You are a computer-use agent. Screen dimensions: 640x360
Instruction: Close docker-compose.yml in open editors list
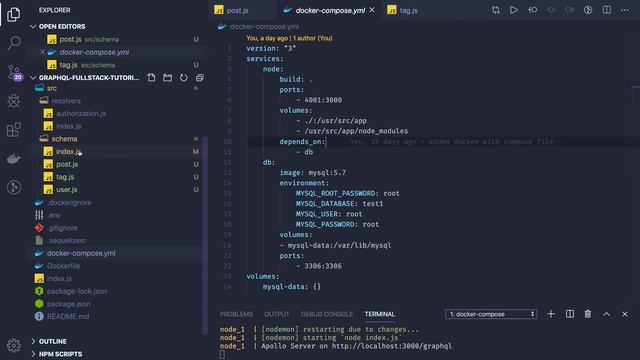pyautogui.click(x=42, y=52)
